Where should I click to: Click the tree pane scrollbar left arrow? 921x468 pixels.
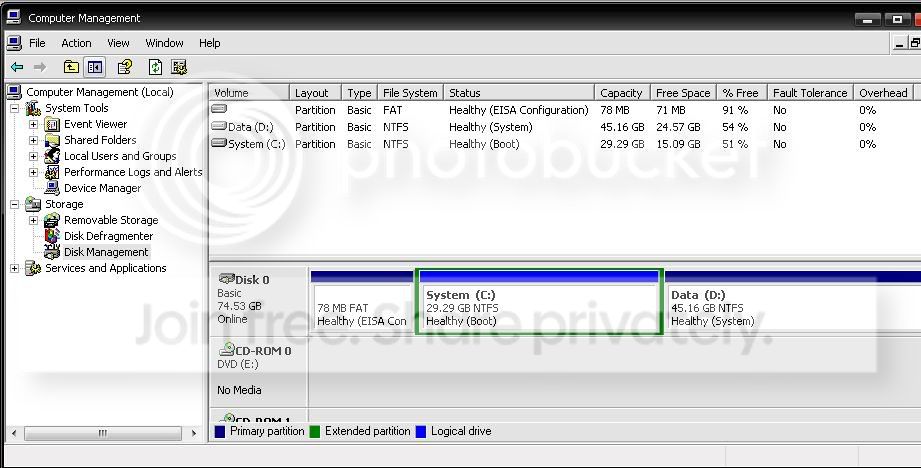[14, 433]
